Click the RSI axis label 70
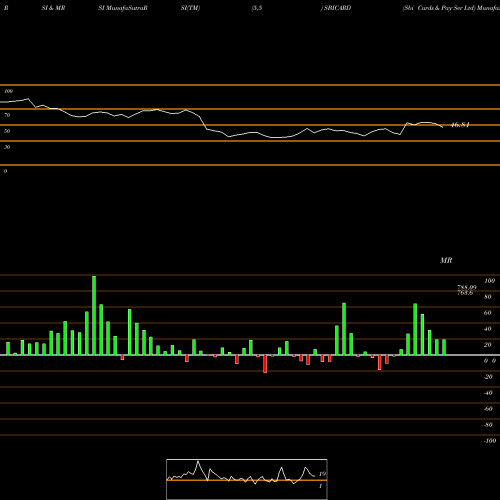Screen dimensions: 500x500 tap(7, 115)
